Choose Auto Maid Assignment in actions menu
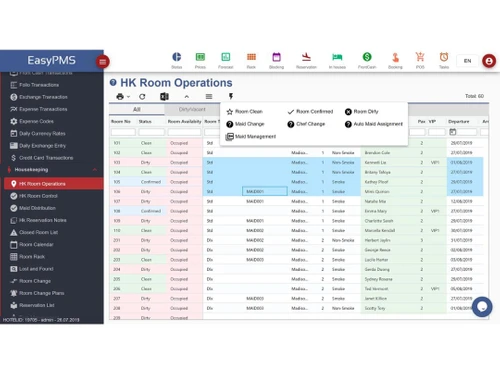This screenshot has width=500, height=375. click(374, 124)
